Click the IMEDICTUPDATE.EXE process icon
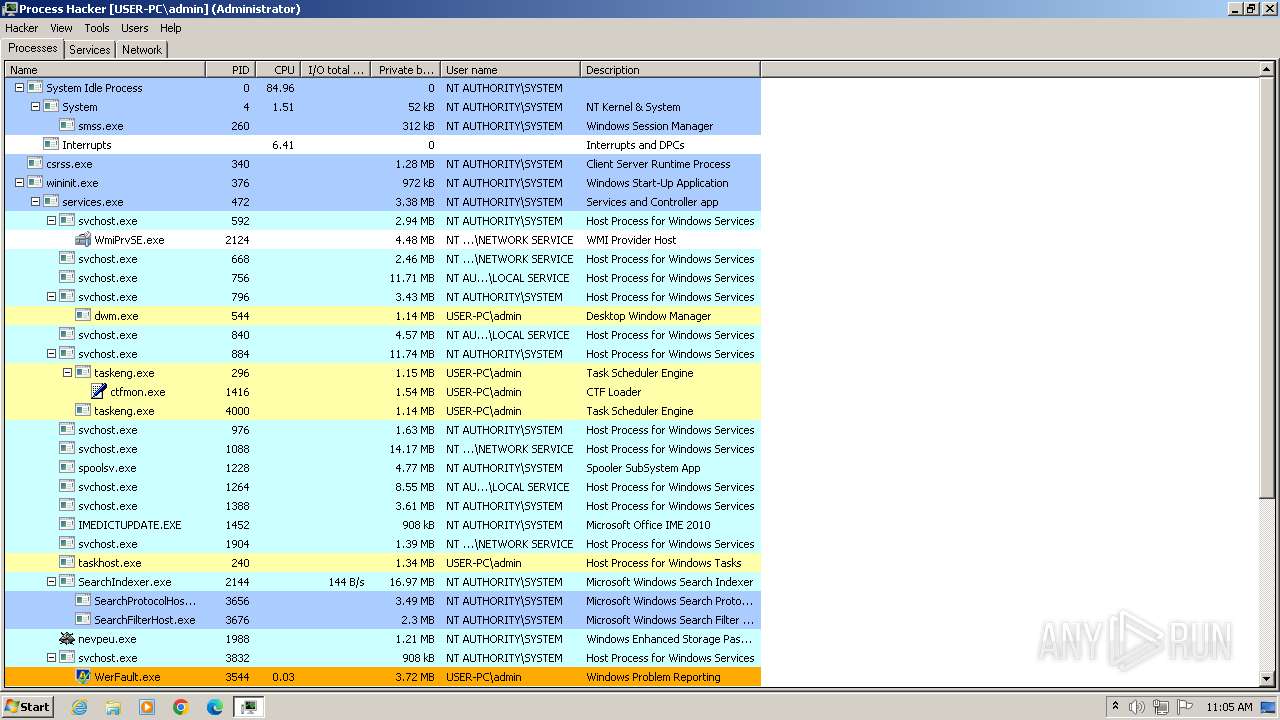 point(67,525)
